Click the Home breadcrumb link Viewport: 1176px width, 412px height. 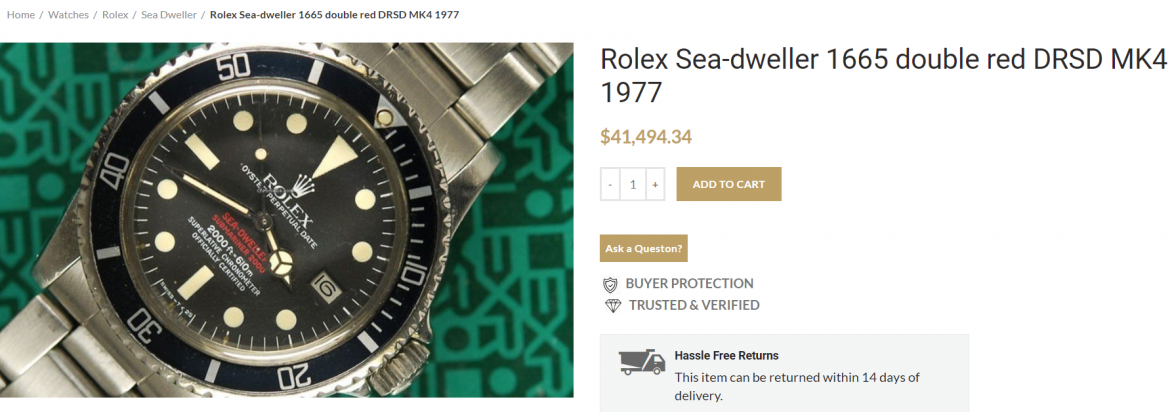point(20,15)
